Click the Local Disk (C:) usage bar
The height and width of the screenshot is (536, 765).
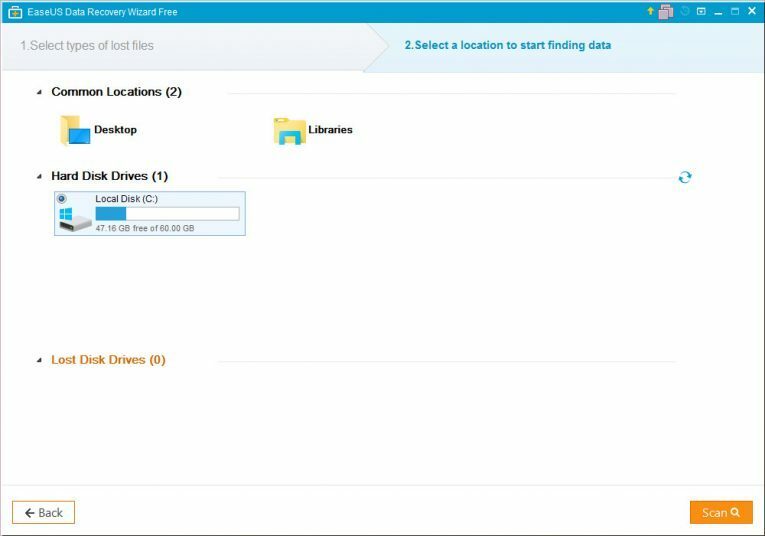(x=167, y=214)
